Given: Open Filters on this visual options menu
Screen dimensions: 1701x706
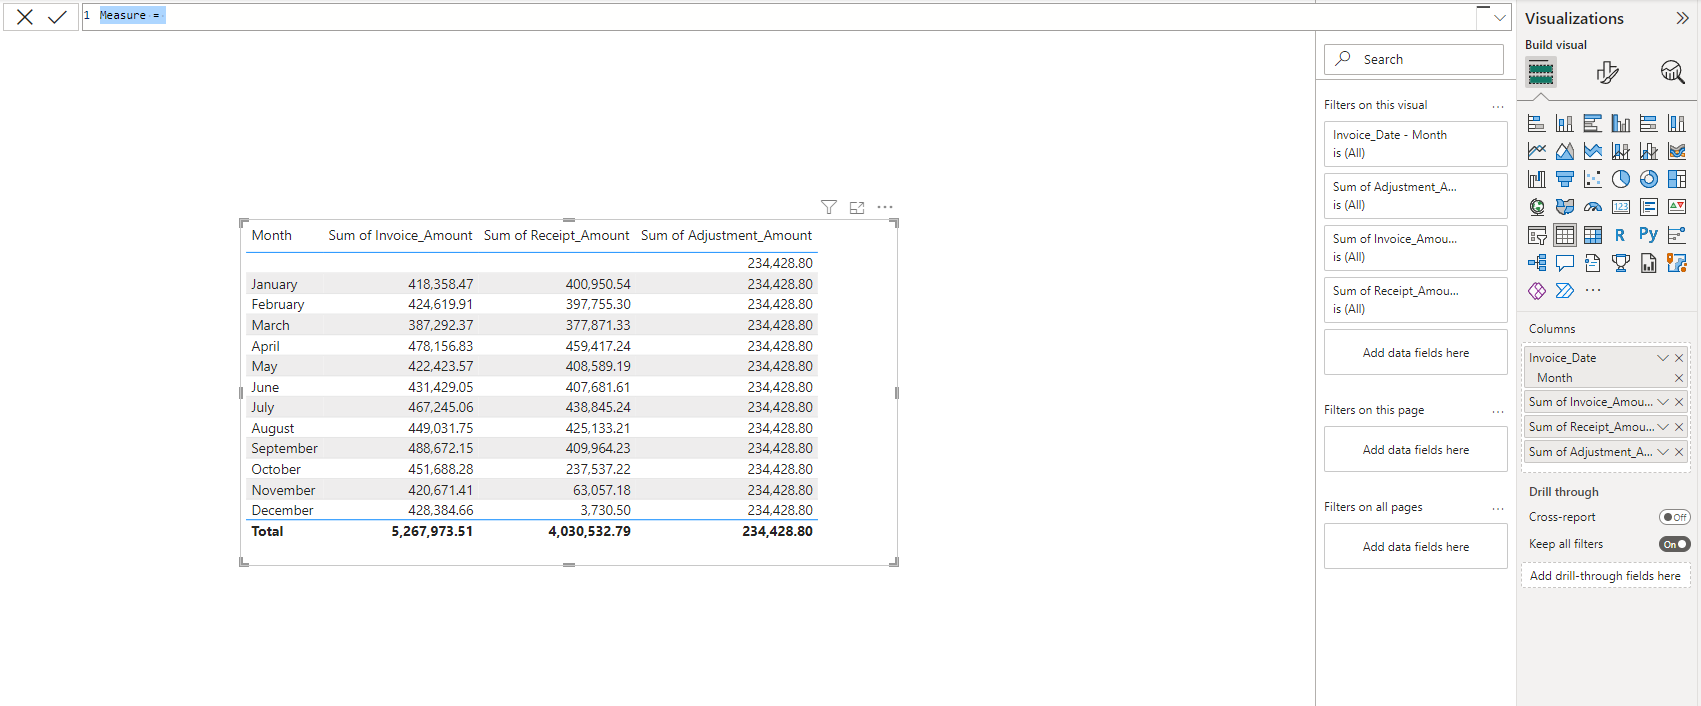Looking at the screenshot, I should point(1497,106).
